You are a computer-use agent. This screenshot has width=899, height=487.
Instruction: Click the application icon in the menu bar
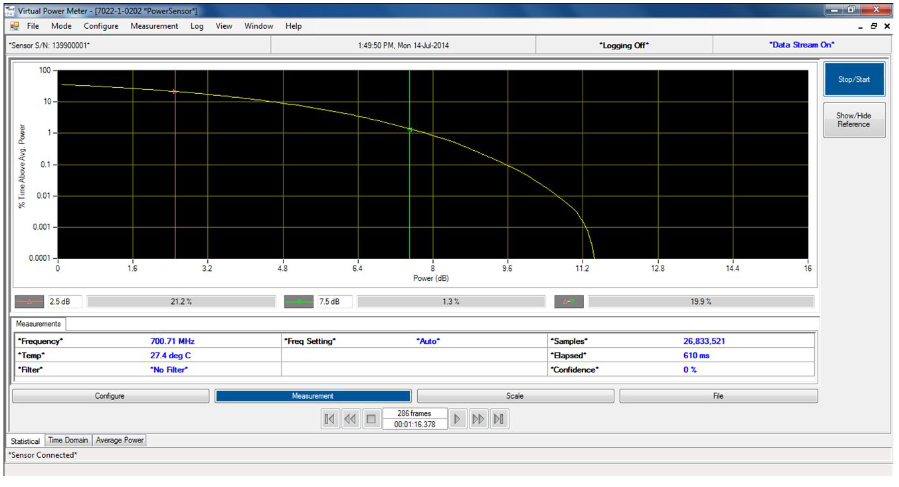pos(15,26)
